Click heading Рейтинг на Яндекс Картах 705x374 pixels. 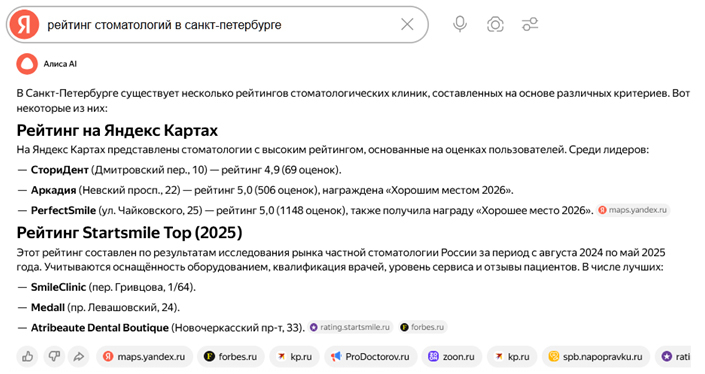click(x=117, y=130)
